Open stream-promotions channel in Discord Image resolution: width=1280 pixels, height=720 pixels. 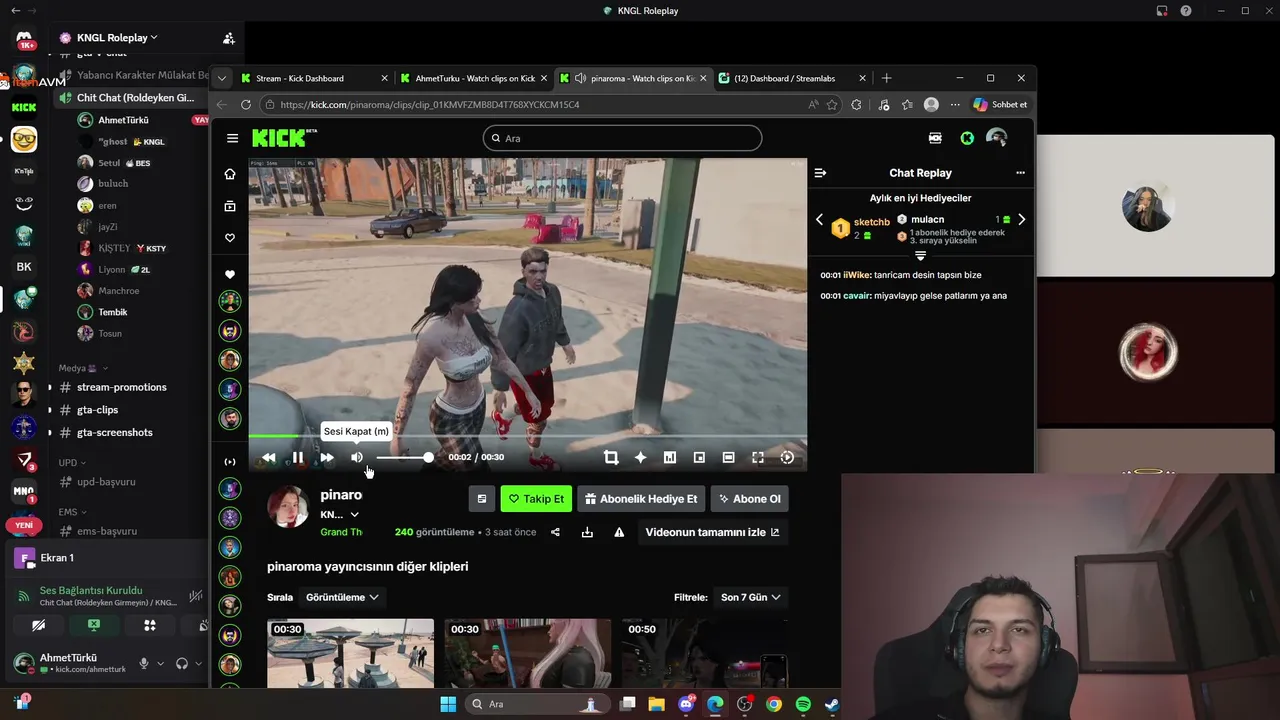point(121,387)
